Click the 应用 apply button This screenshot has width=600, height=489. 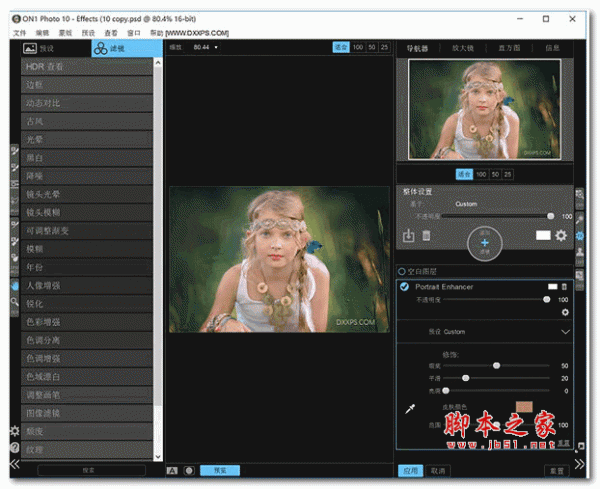click(x=410, y=469)
